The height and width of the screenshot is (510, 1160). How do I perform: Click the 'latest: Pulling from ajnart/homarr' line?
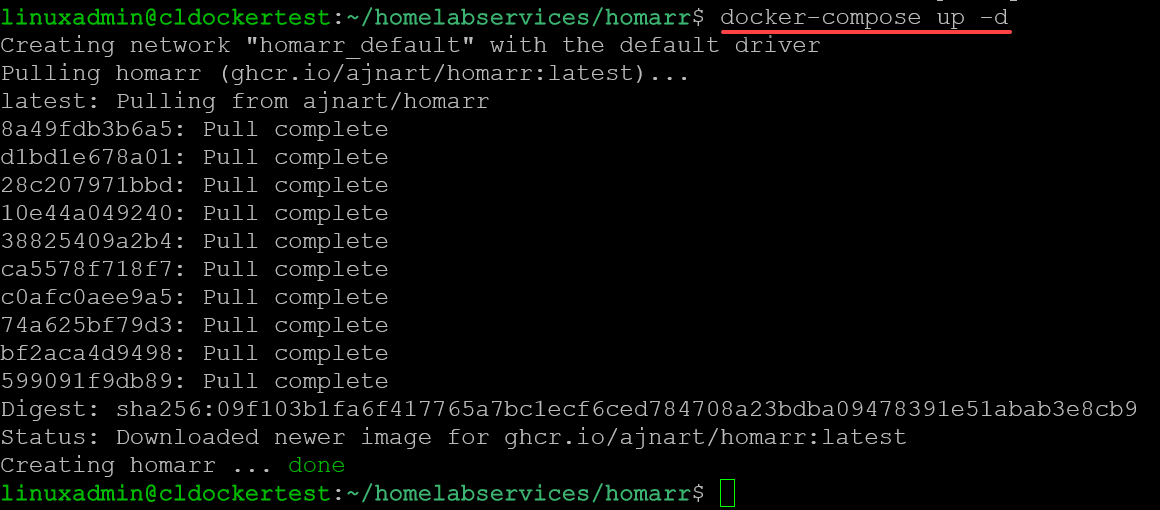point(245,101)
